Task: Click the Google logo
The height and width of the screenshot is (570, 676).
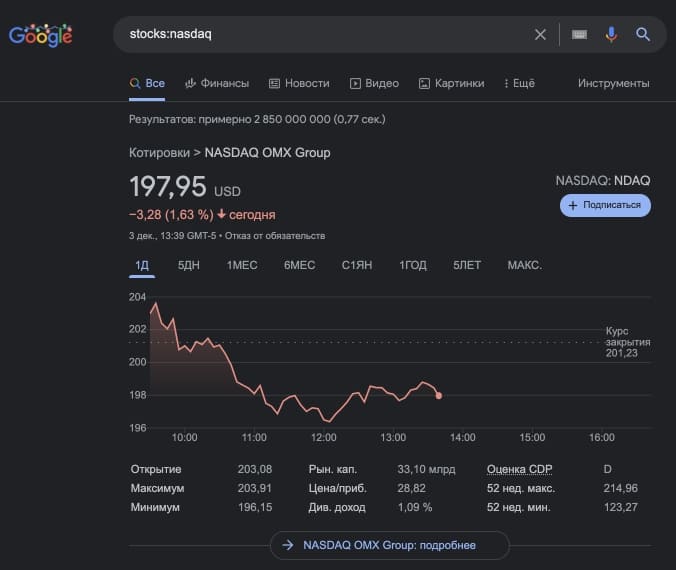Action: (x=41, y=35)
